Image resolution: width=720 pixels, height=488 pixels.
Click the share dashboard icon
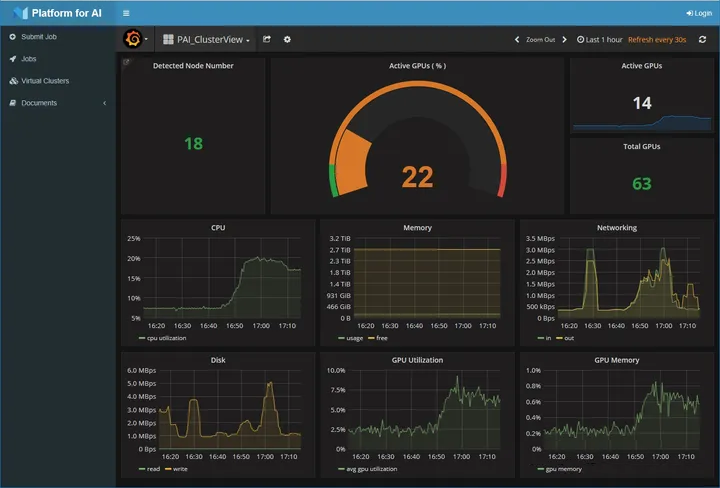coord(267,39)
